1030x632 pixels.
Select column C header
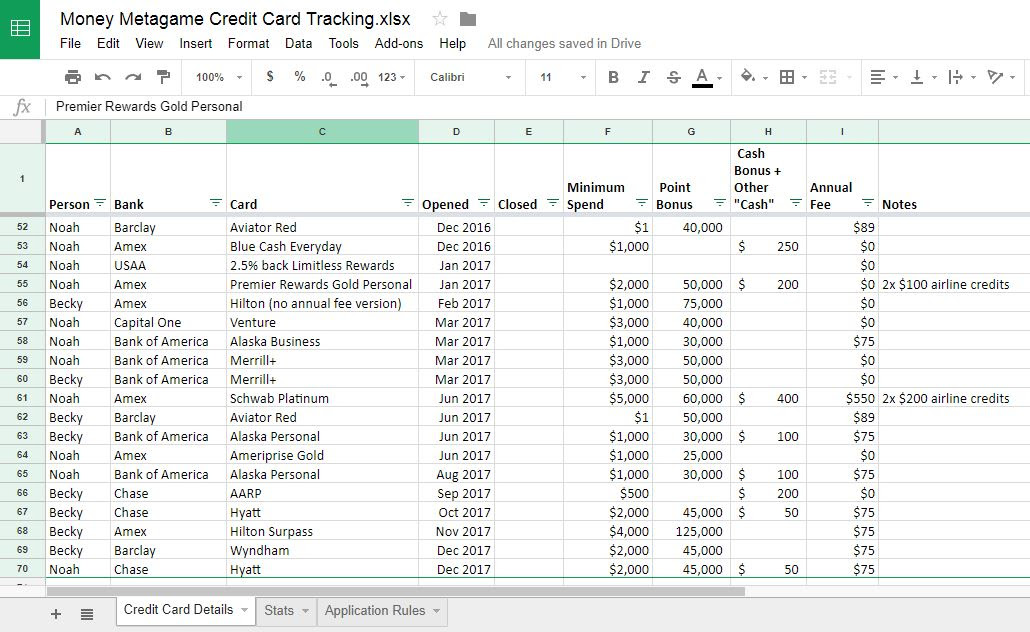(x=322, y=131)
